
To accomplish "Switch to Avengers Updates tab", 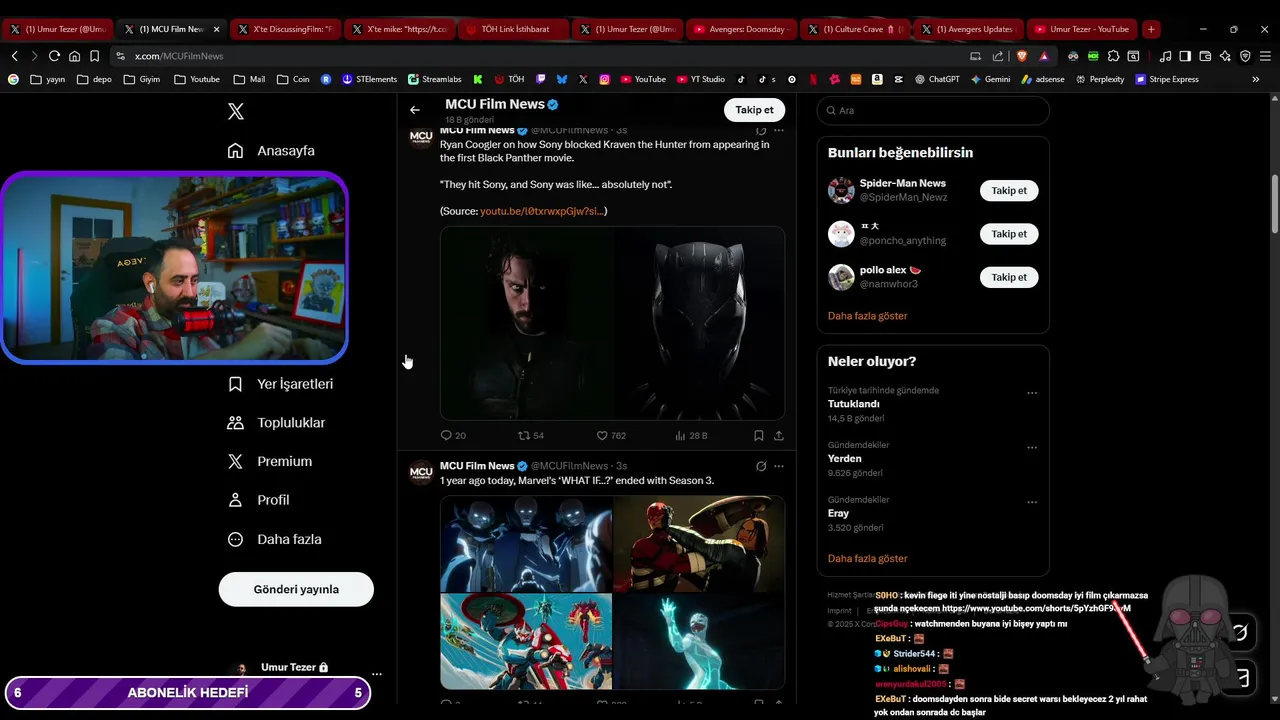I will (966, 29).
